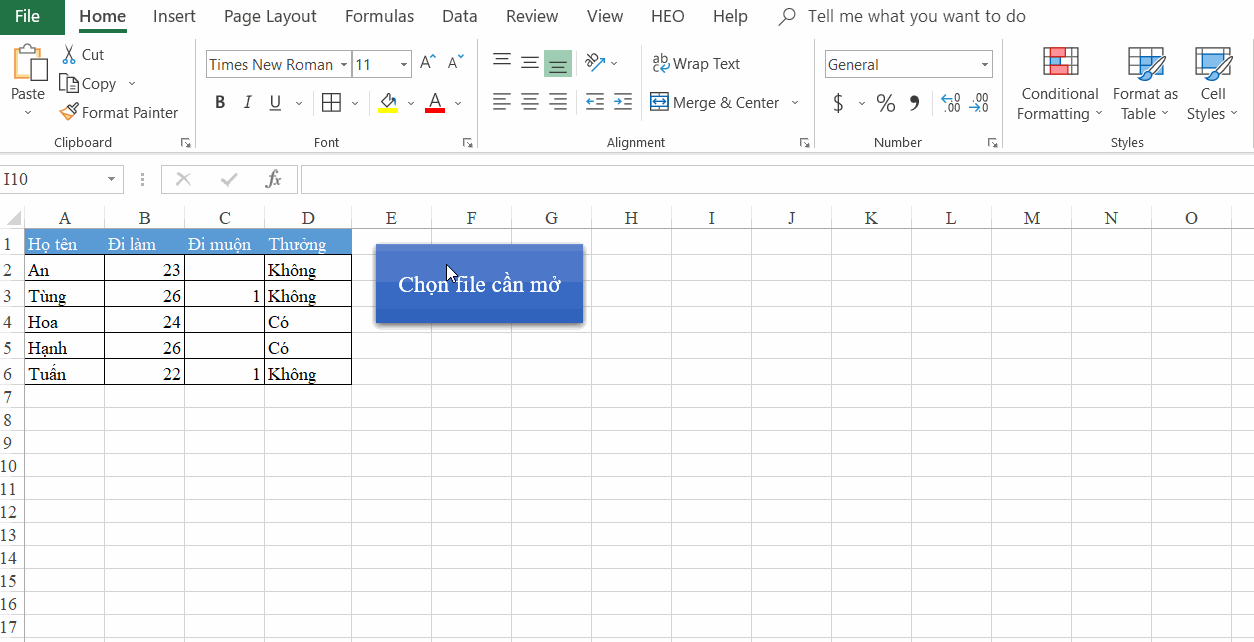This screenshot has width=1254, height=642.
Task: Switch to the Formulas ribbon tab
Action: [x=379, y=16]
